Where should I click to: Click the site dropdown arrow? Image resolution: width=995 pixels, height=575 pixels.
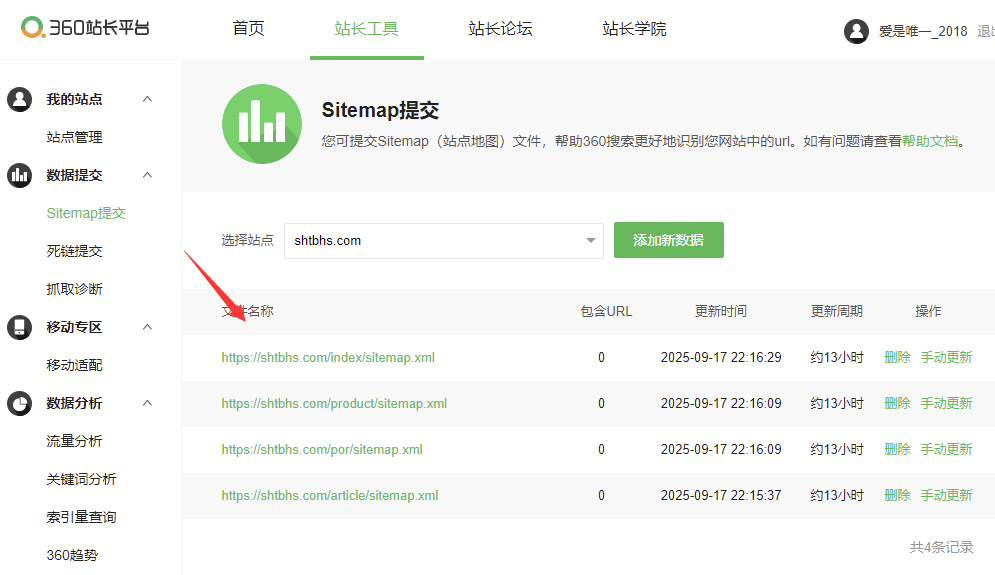(x=591, y=241)
